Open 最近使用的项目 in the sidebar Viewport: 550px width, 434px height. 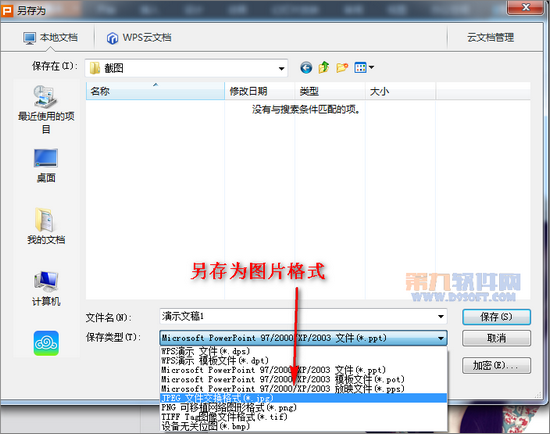46,110
